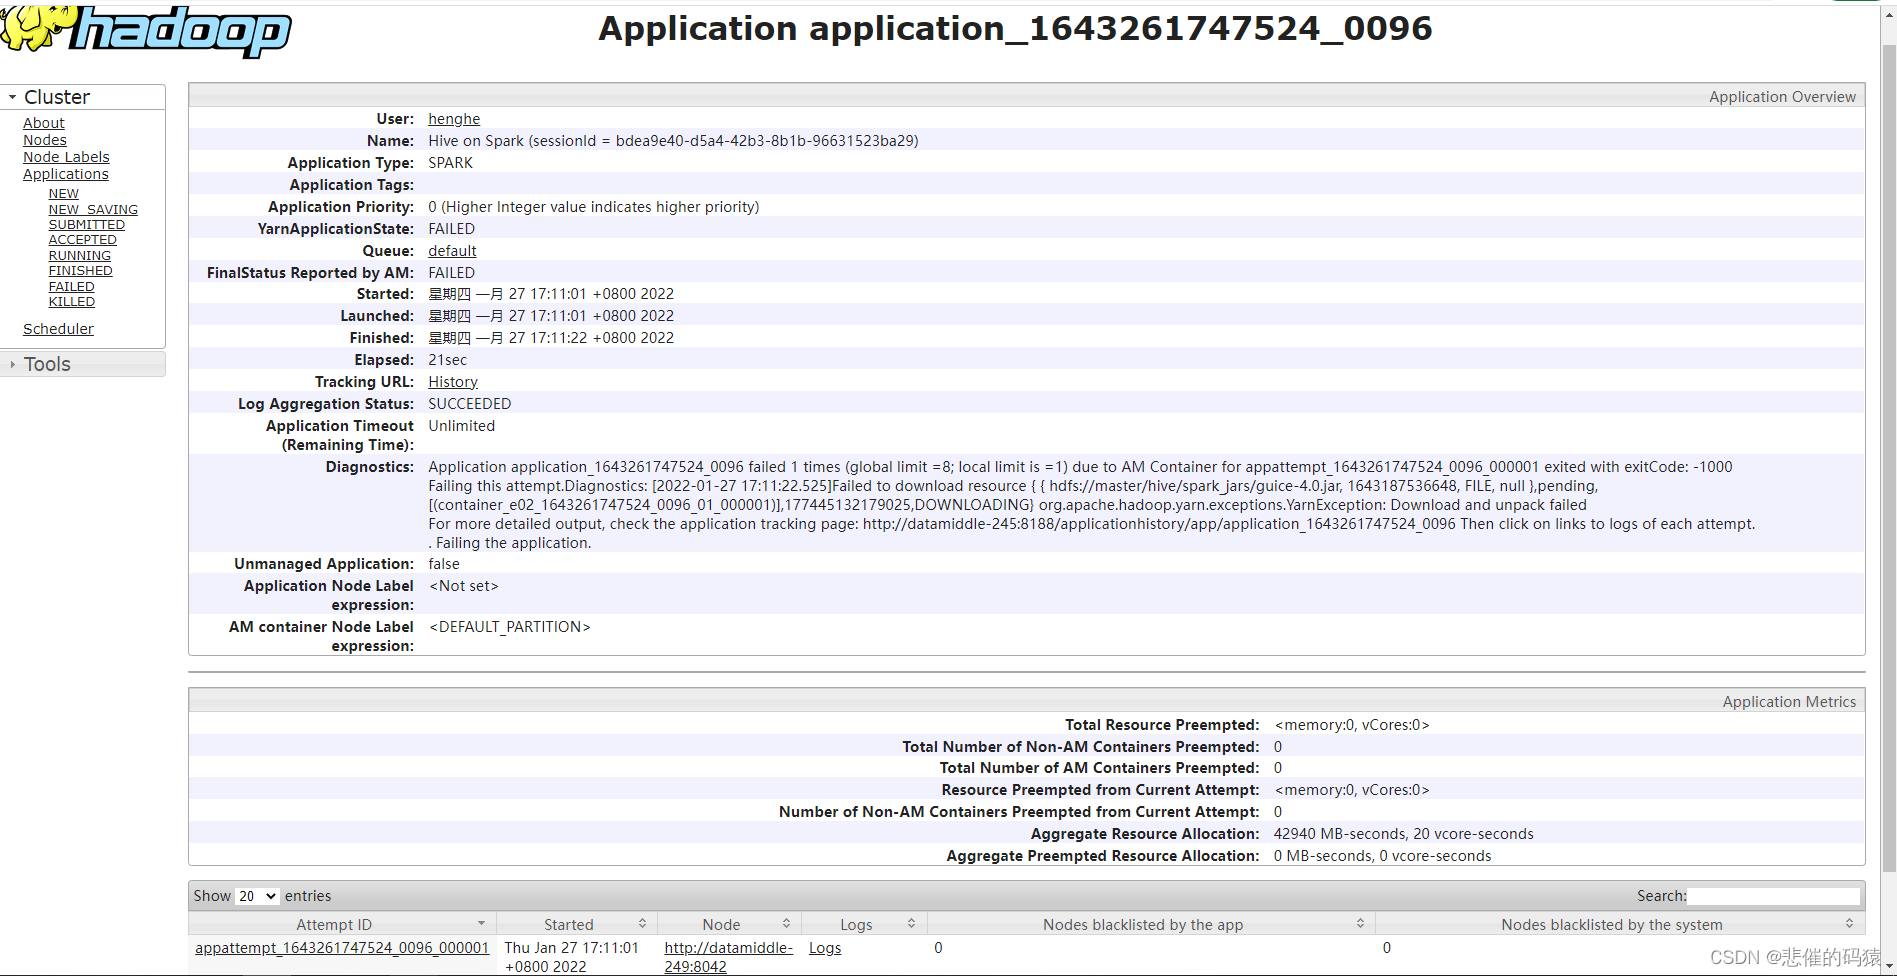This screenshot has height=976, width=1897.
Task: Filter applications by NEW state
Action: 64,194
